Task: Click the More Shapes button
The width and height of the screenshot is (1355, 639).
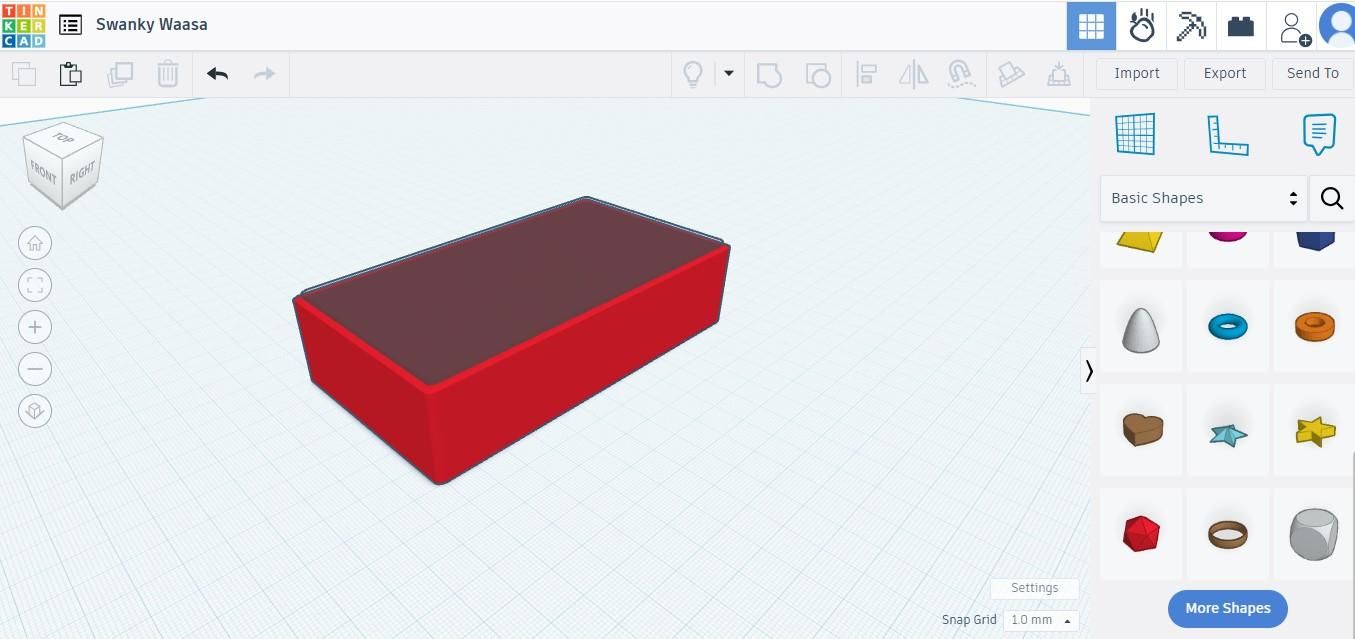Action: 1228,608
